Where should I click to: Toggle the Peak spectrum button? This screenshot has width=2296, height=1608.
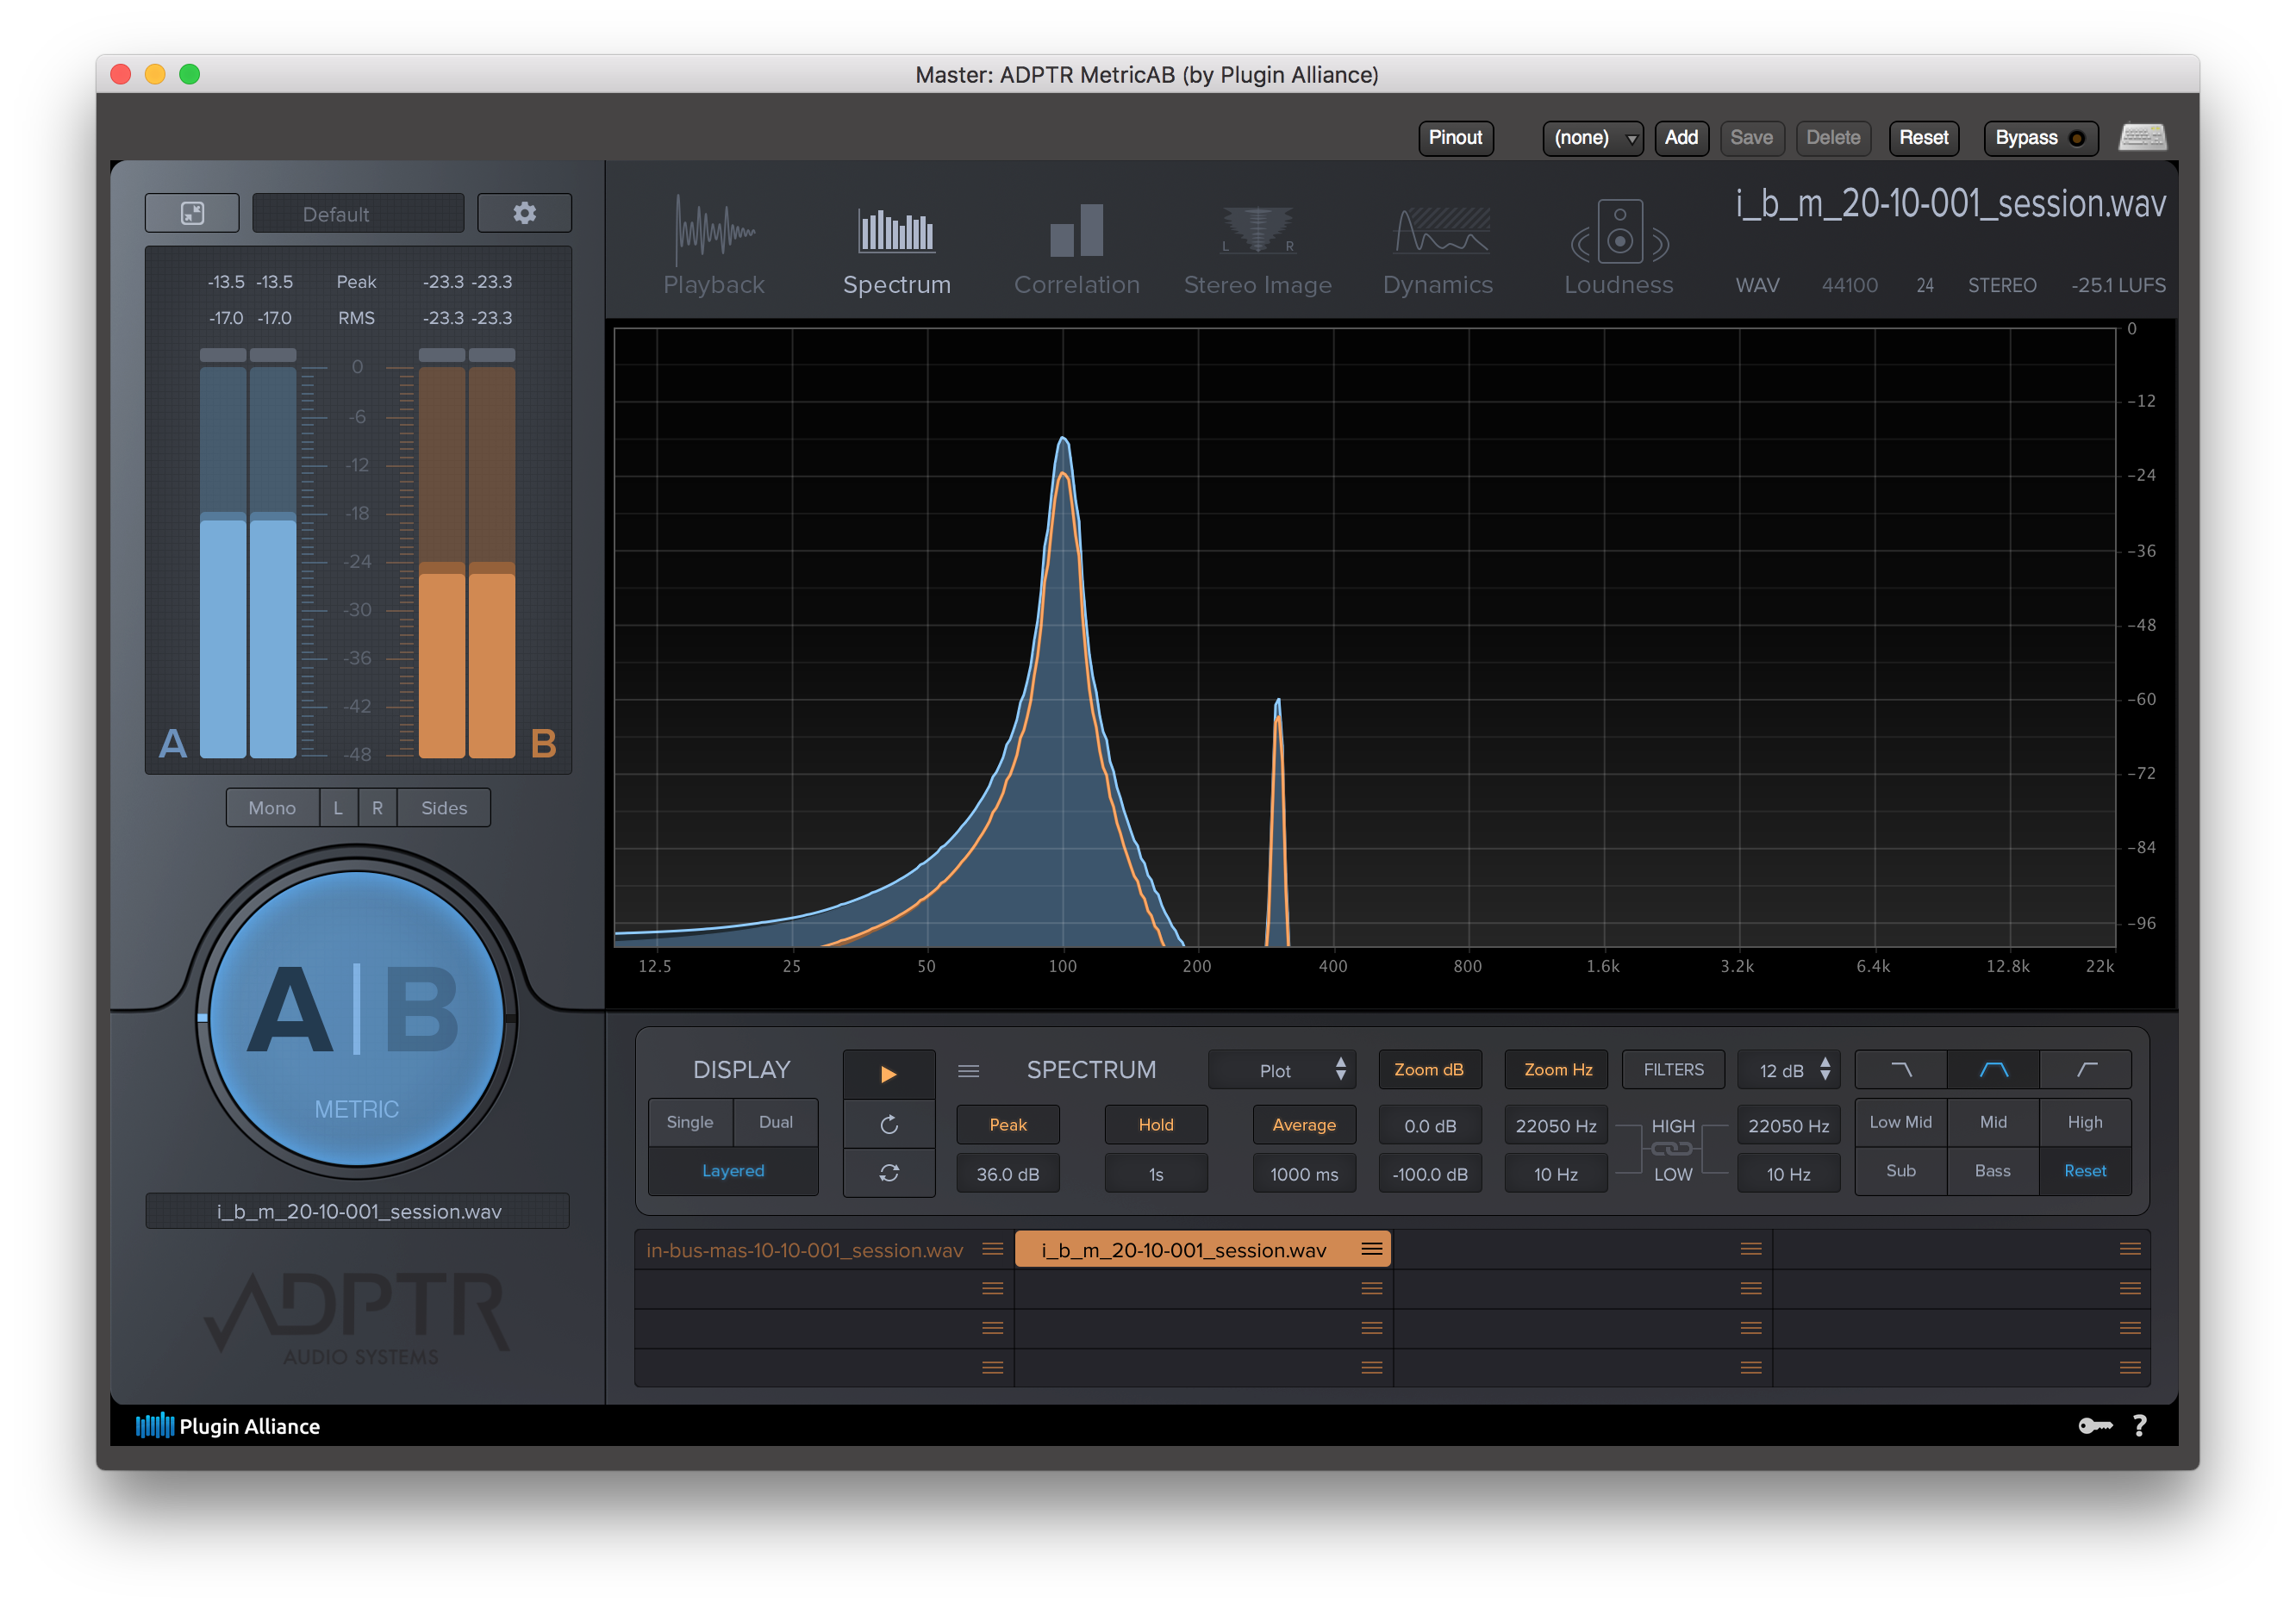tap(1008, 1125)
